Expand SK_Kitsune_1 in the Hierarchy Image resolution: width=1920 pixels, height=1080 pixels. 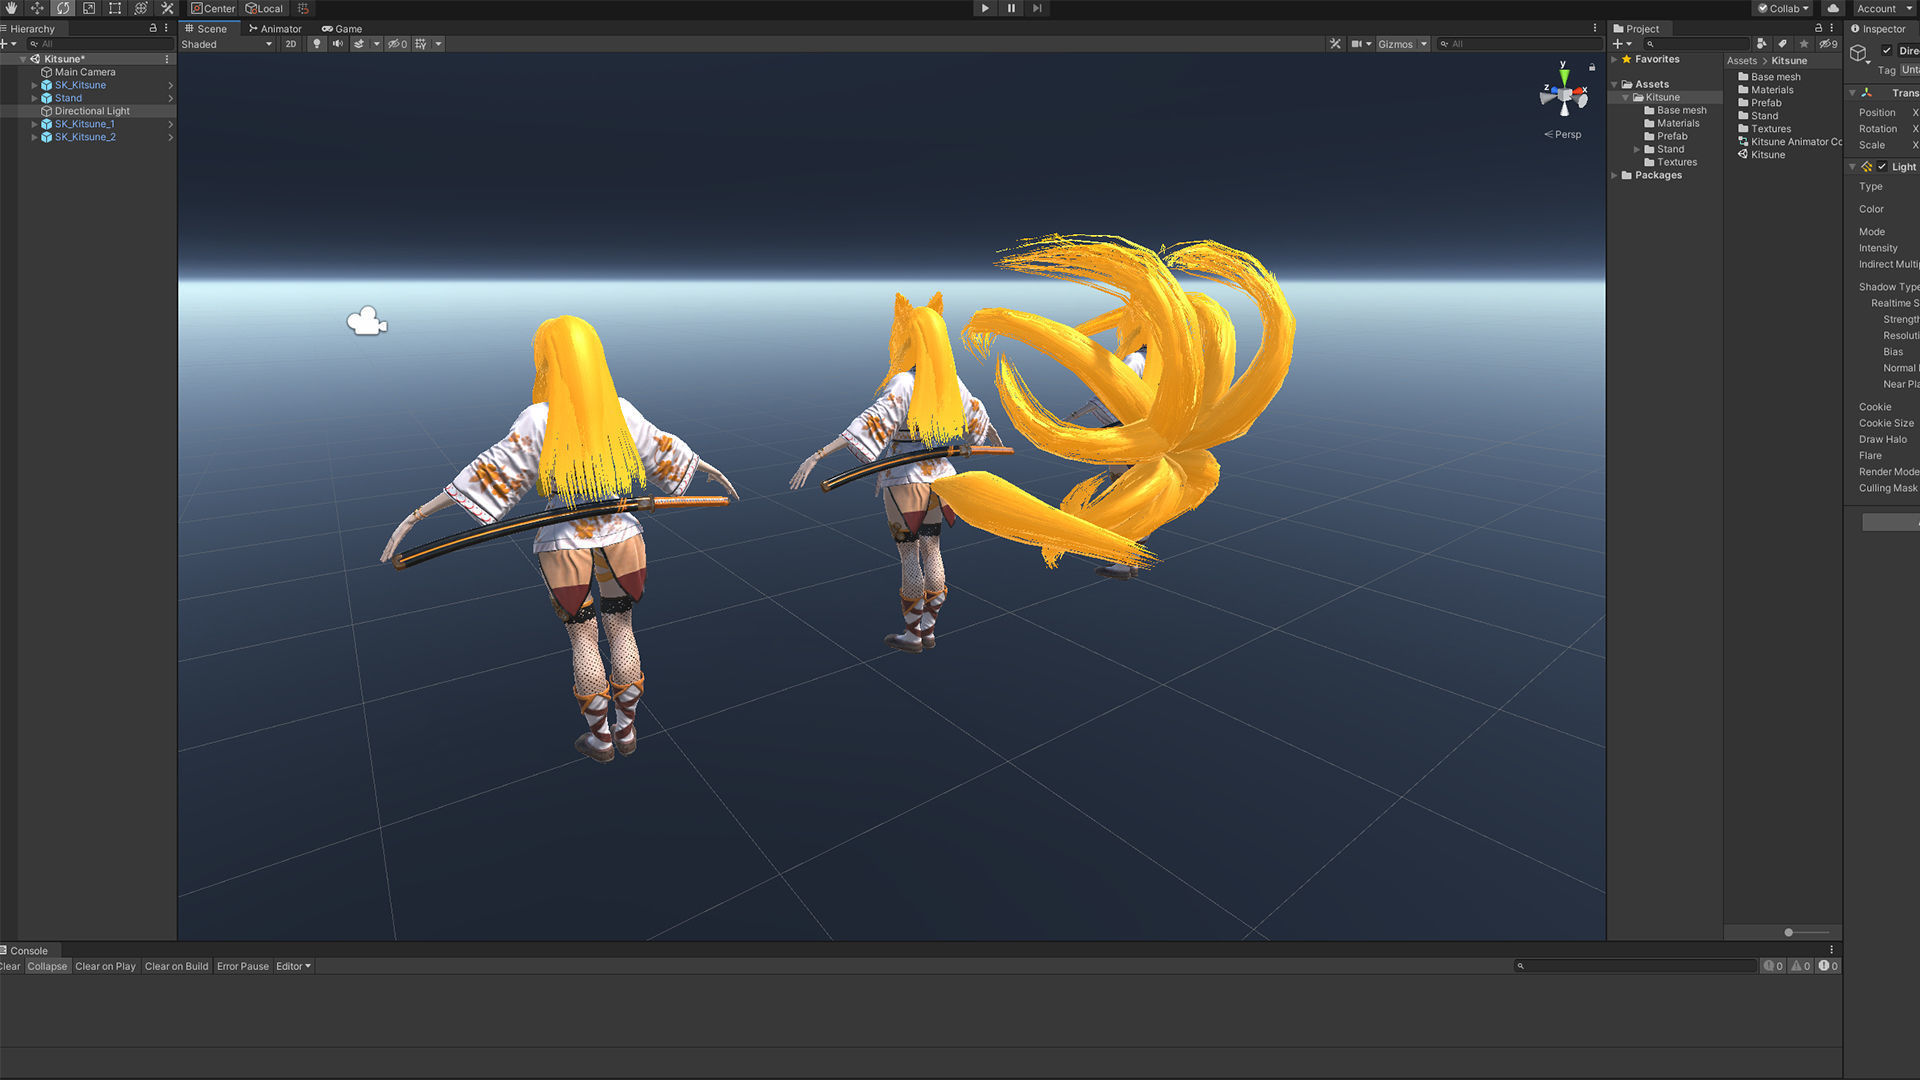click(x=34, y=124)
